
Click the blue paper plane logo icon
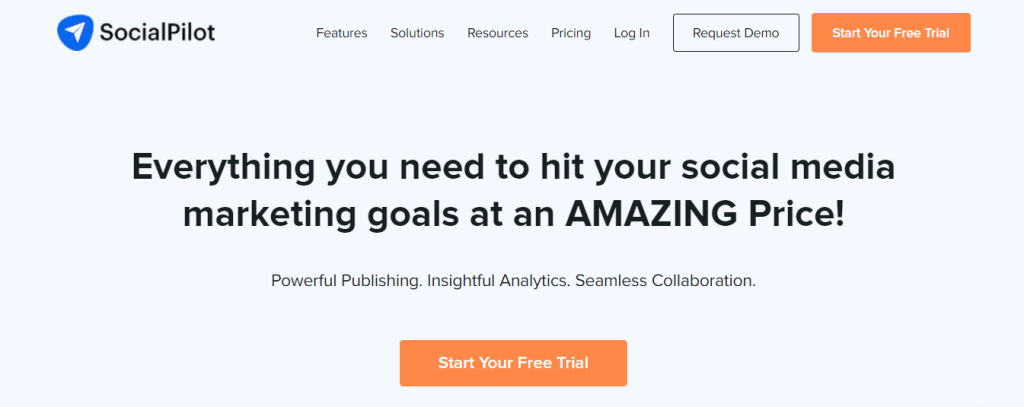tap(76, 33)
